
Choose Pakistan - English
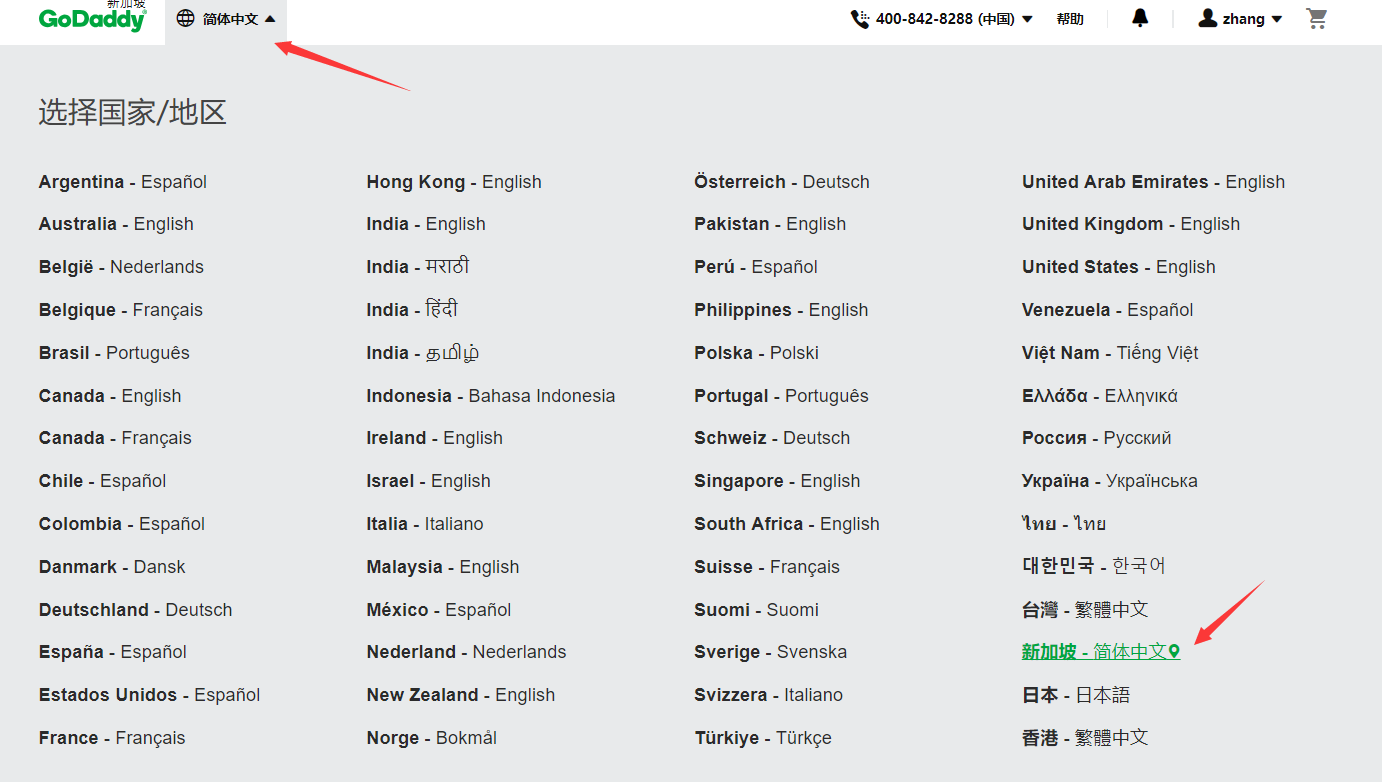point(770,224)
